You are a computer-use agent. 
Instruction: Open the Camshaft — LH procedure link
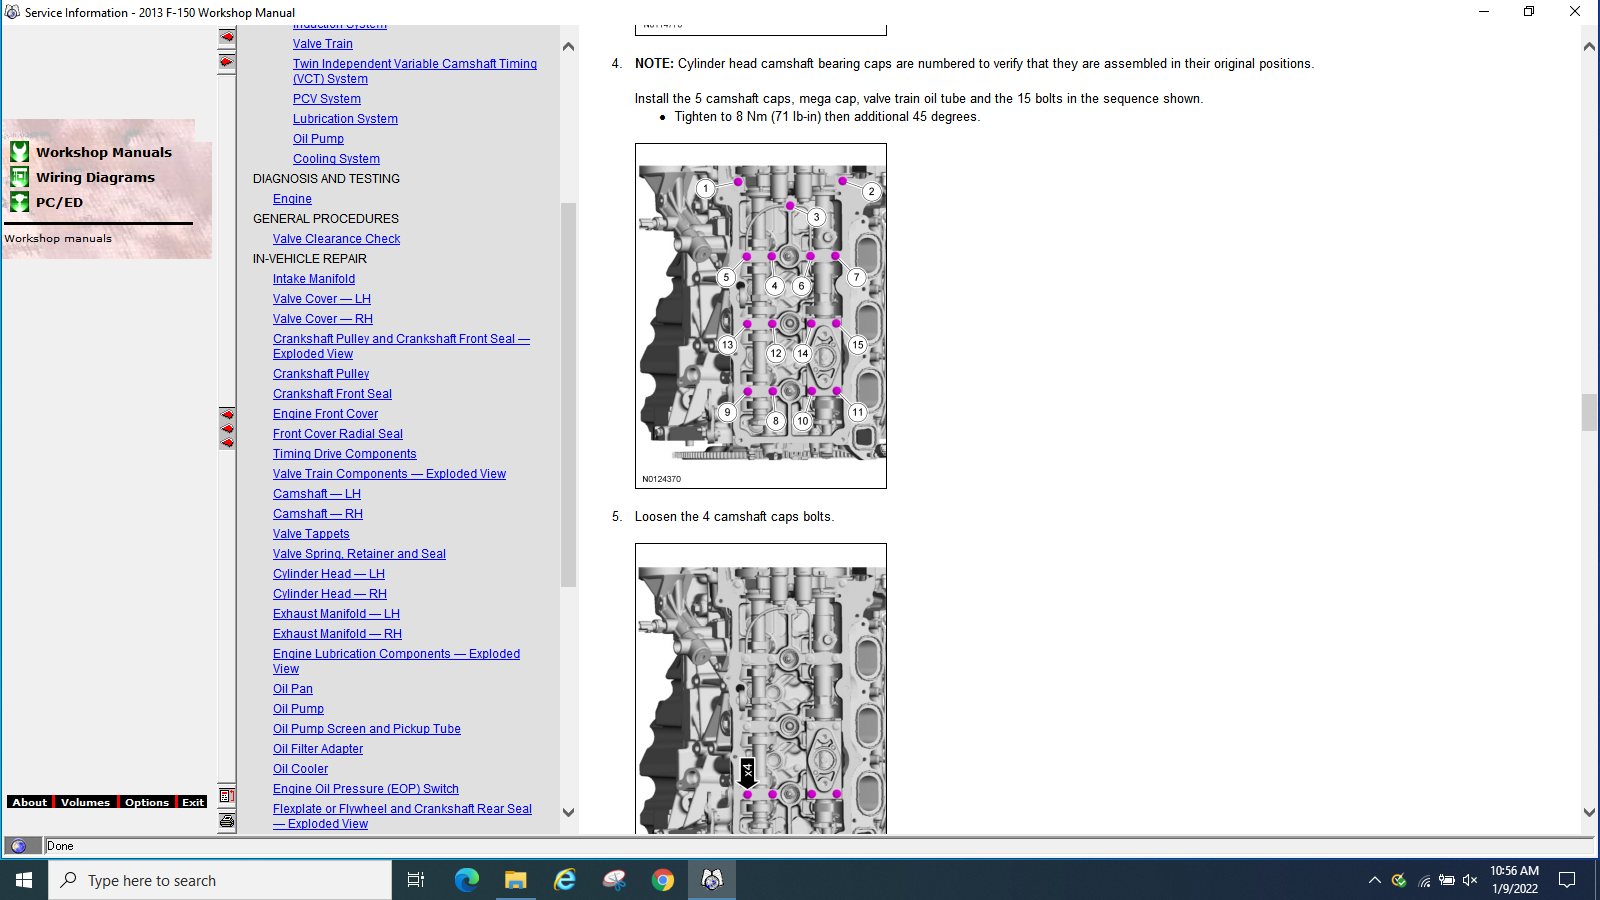(316, 494)
